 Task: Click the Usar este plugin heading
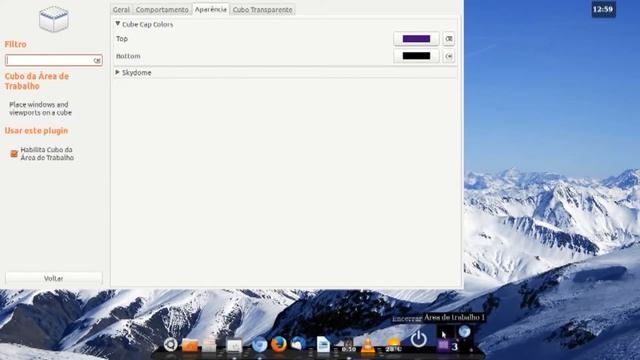pyautogui.click(x=36, y=131)
